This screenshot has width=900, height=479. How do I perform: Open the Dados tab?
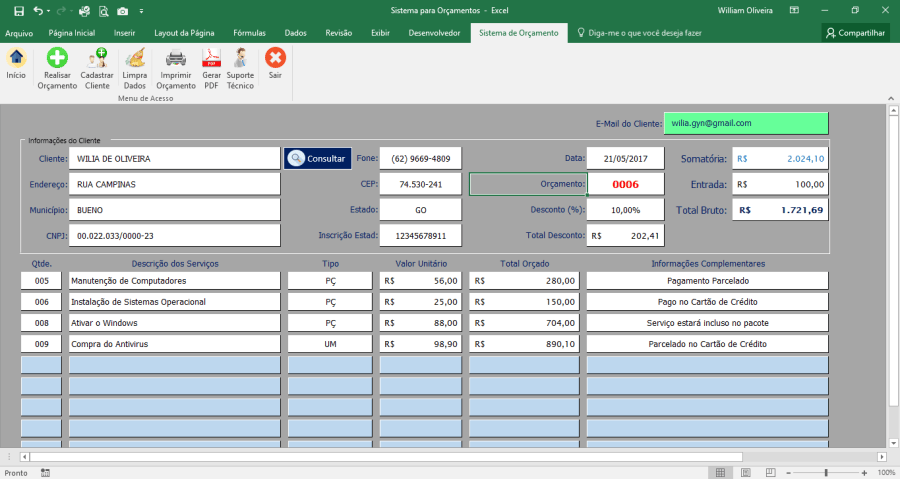click(296, 33)
